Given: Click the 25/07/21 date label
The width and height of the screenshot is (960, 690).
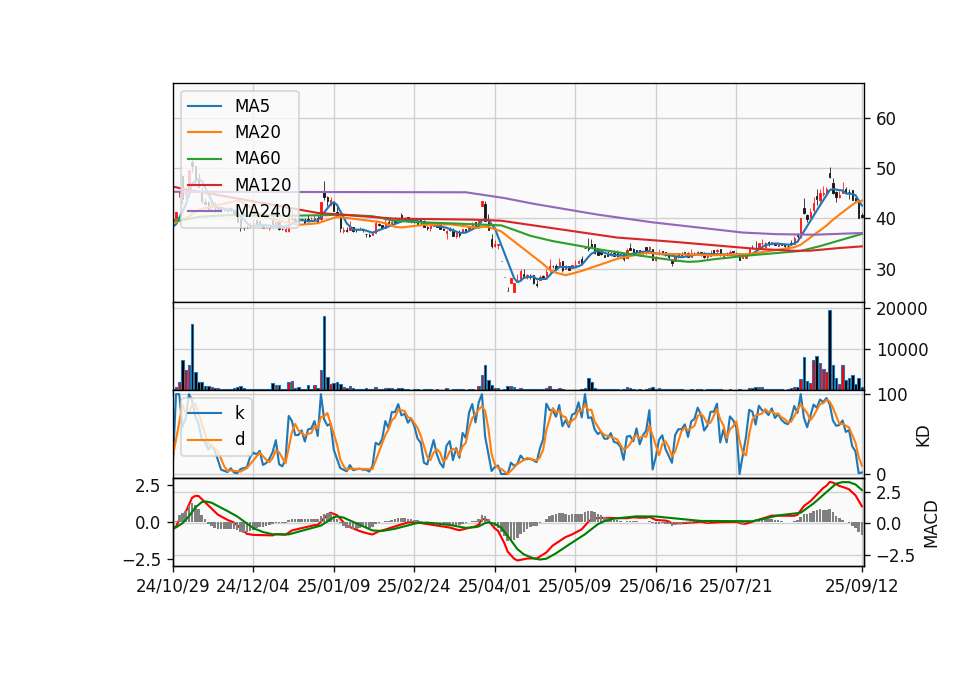Looking at the screenshot, I should 736,586.
